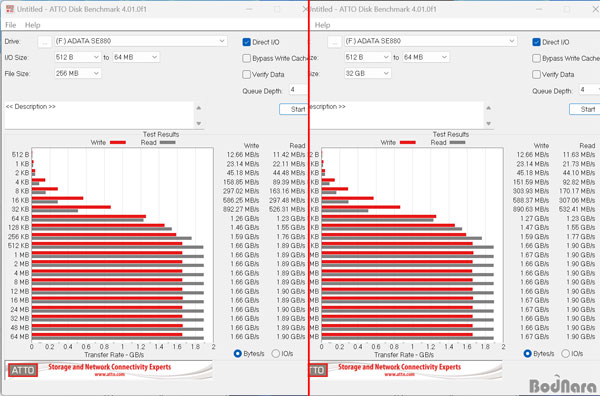Open the 512 B I/O size dropdown, right window

point(367,57)
